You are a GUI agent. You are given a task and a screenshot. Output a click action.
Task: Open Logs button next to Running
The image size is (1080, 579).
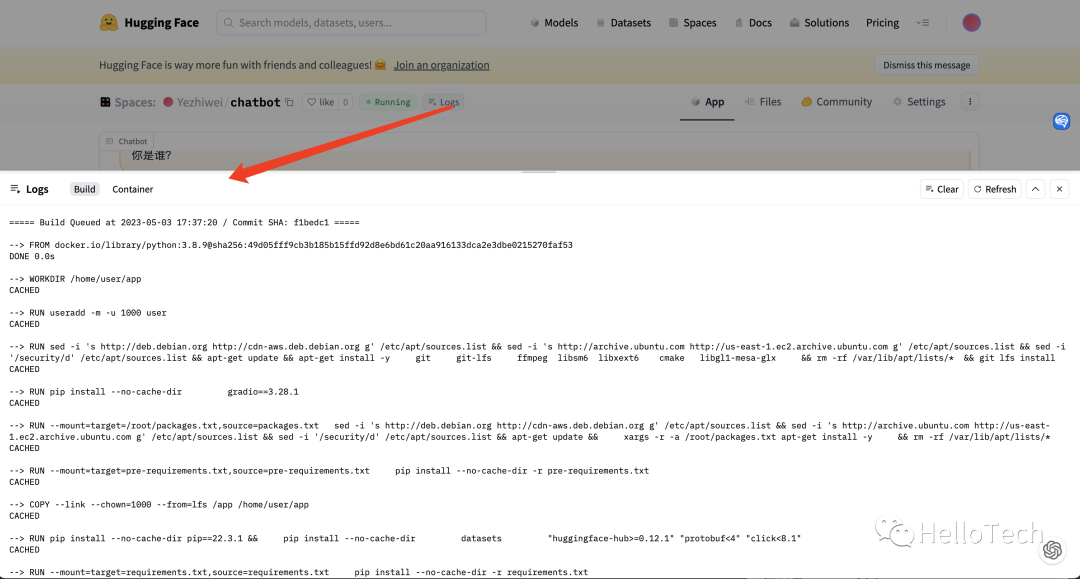[443, 102]
